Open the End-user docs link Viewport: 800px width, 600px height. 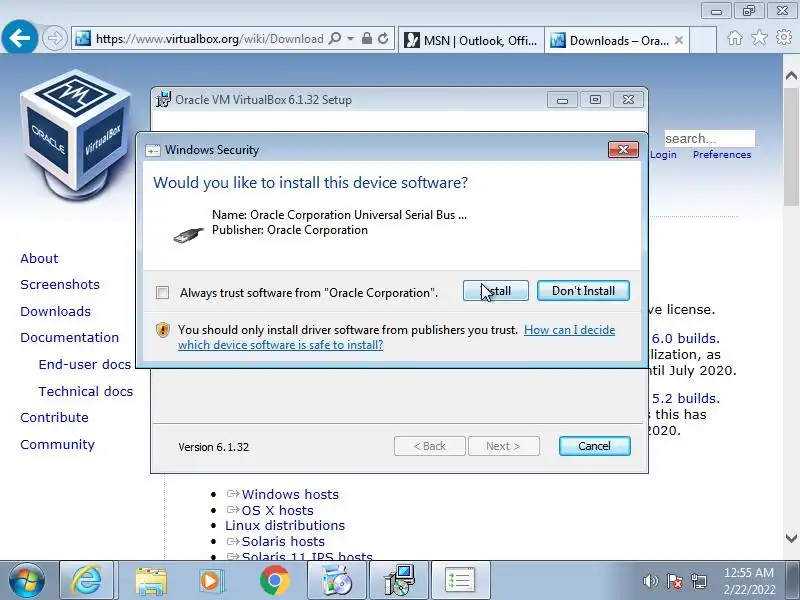pos(85,364)
